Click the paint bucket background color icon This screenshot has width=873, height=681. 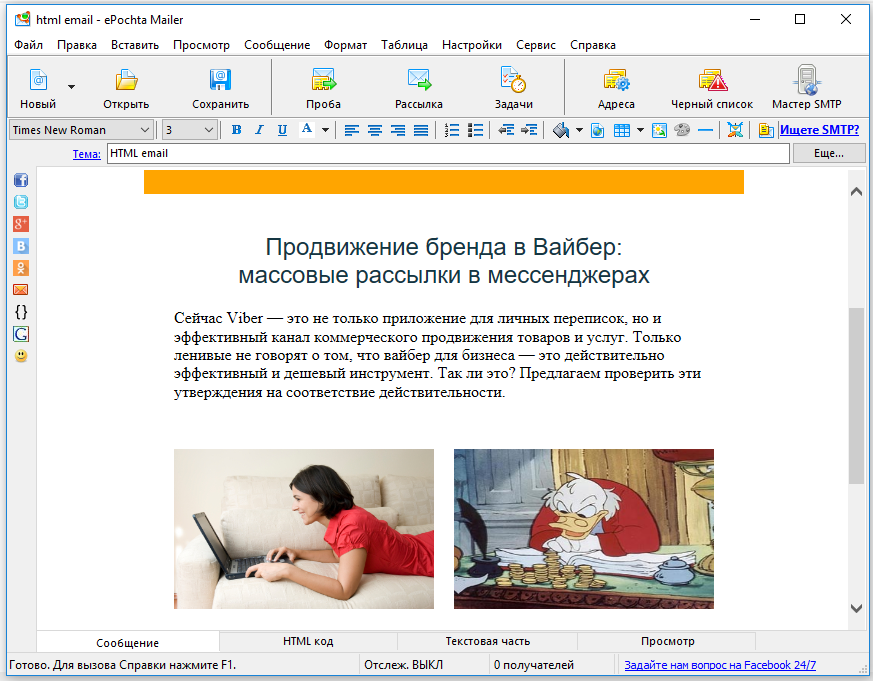561,130
